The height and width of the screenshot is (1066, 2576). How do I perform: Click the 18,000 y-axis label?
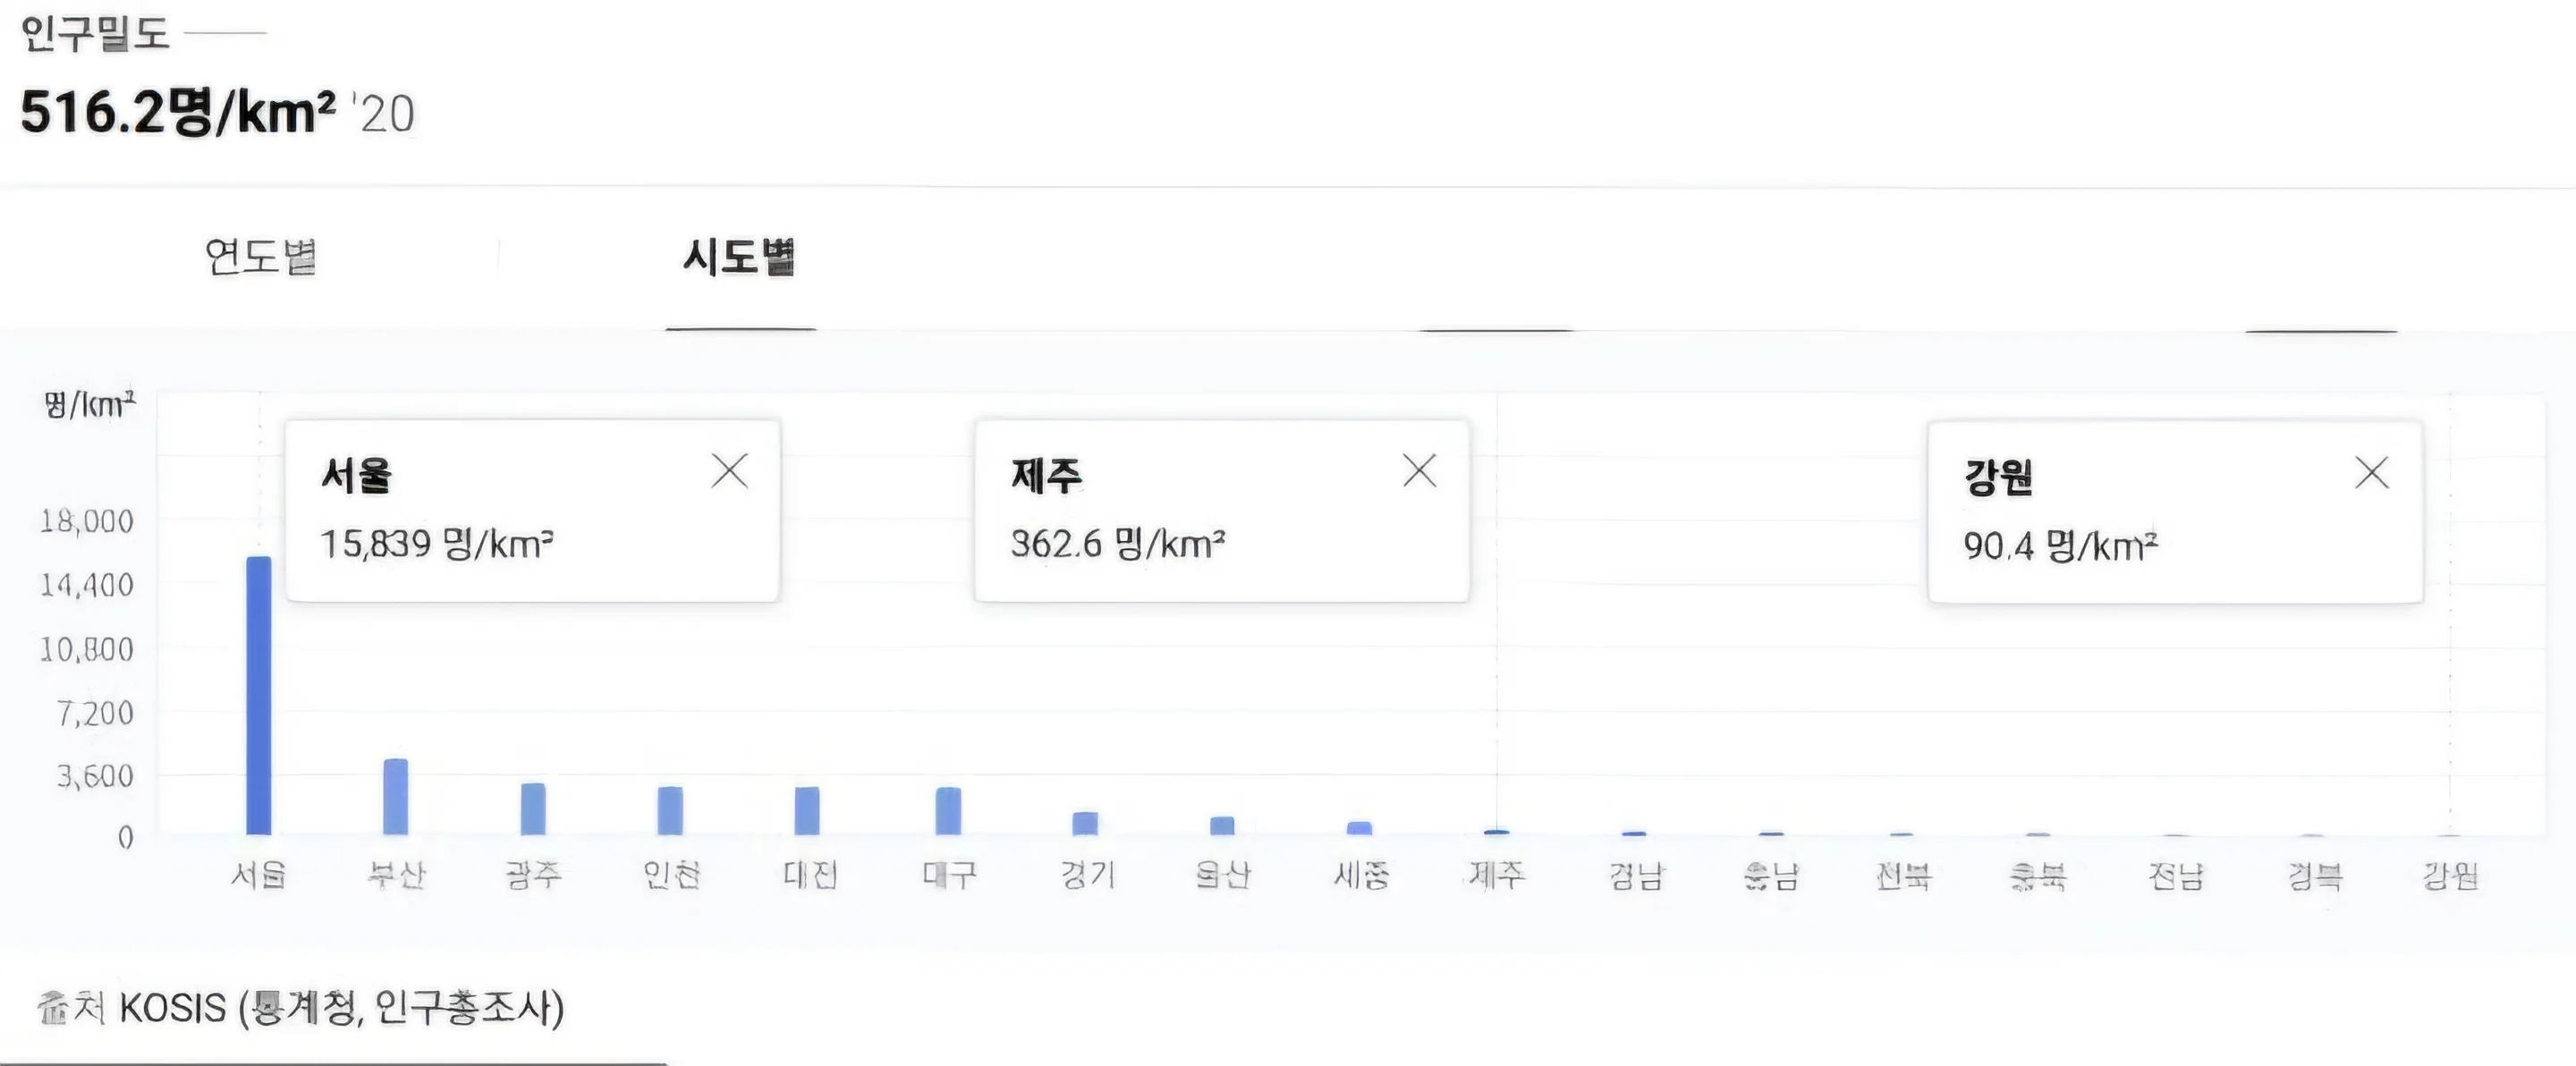pos(87,521)
